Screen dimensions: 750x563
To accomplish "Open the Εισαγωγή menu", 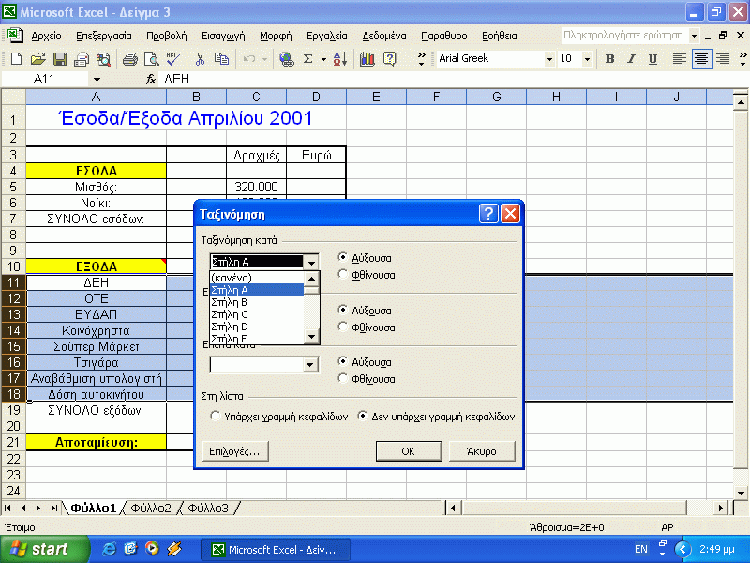I will 223,35.
